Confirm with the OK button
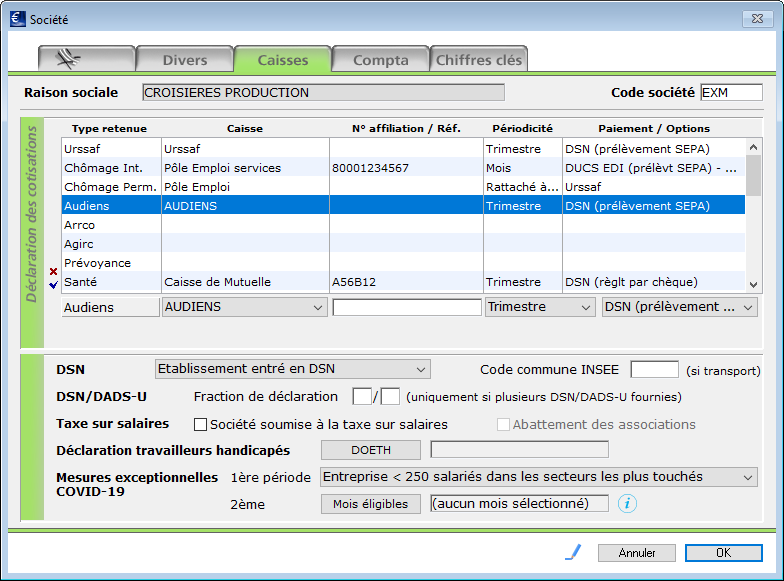784x581 pixels. pos(724,552)
